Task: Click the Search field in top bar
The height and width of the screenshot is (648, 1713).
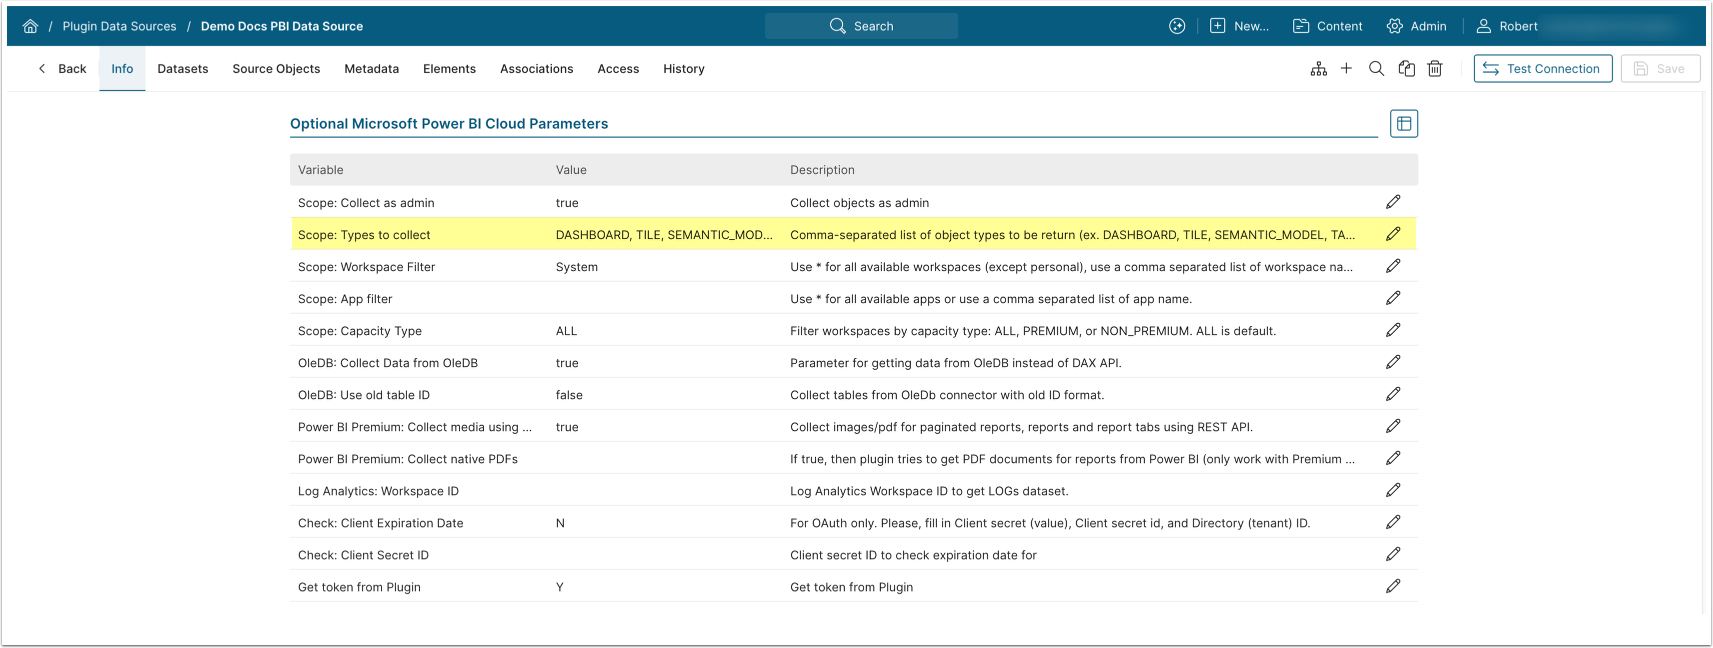Action: 861,26
